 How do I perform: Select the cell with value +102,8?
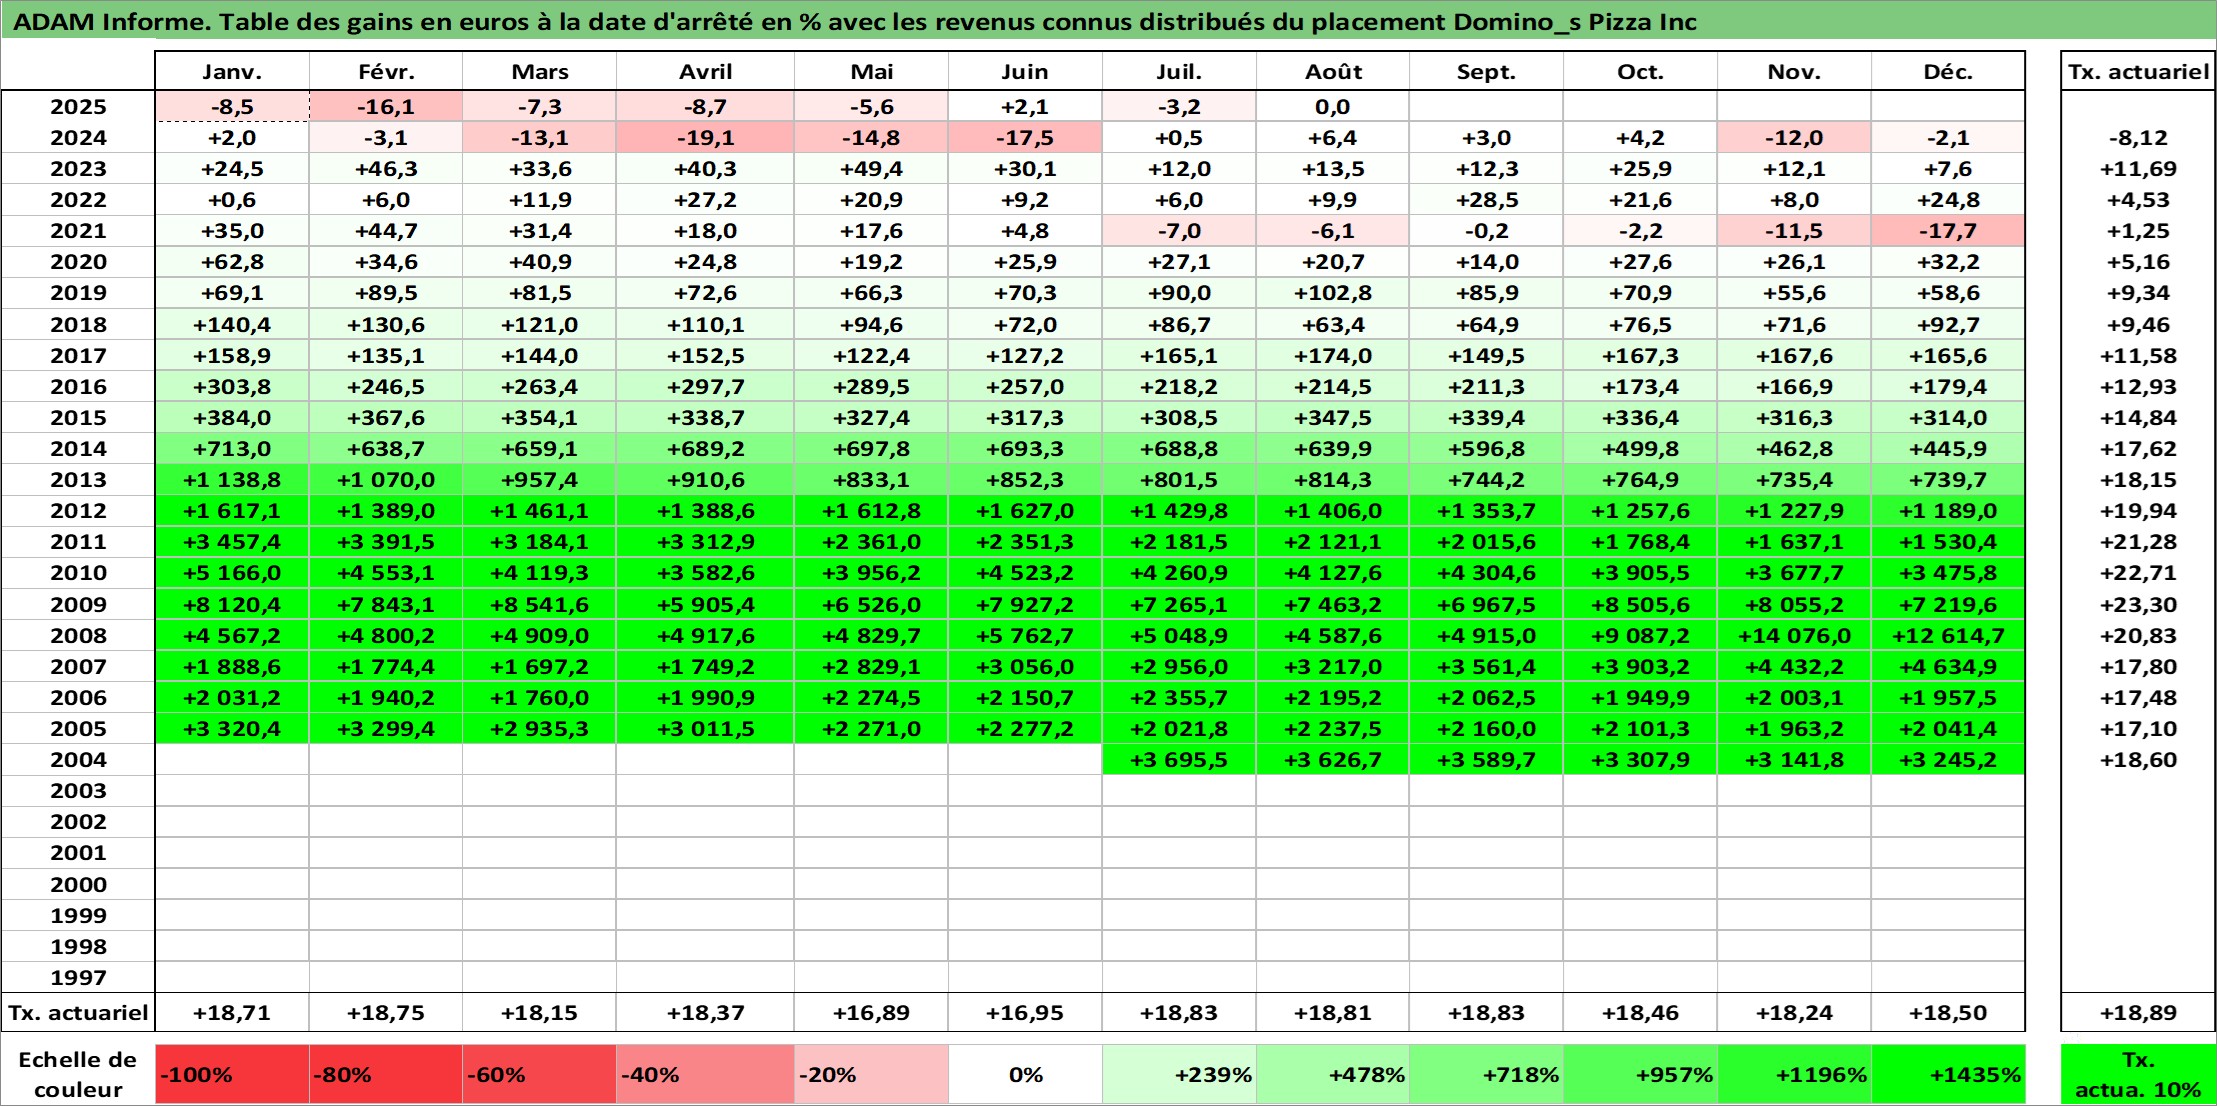click(1333, 293)
